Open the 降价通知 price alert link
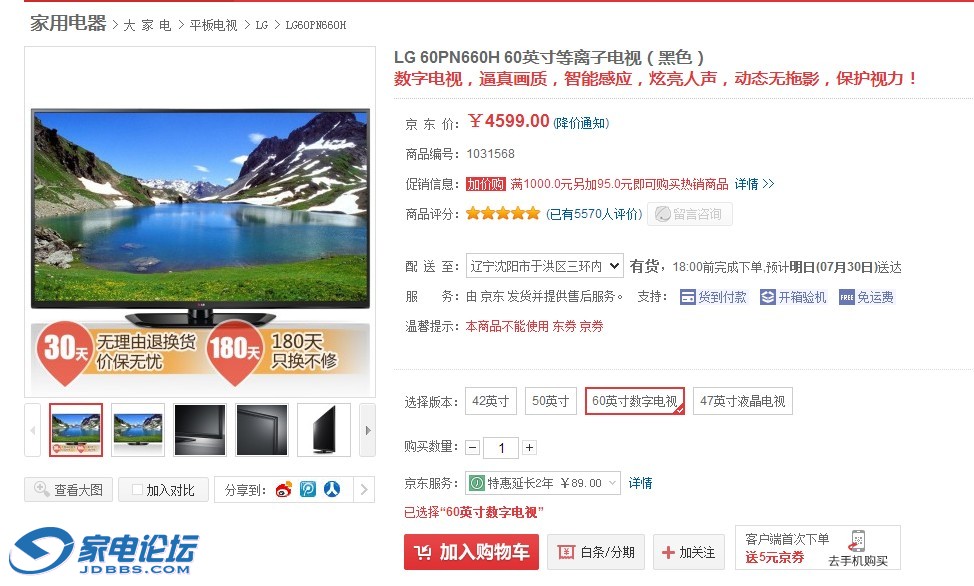The width and height of the screenshot is (974, 586). (581, 123)
